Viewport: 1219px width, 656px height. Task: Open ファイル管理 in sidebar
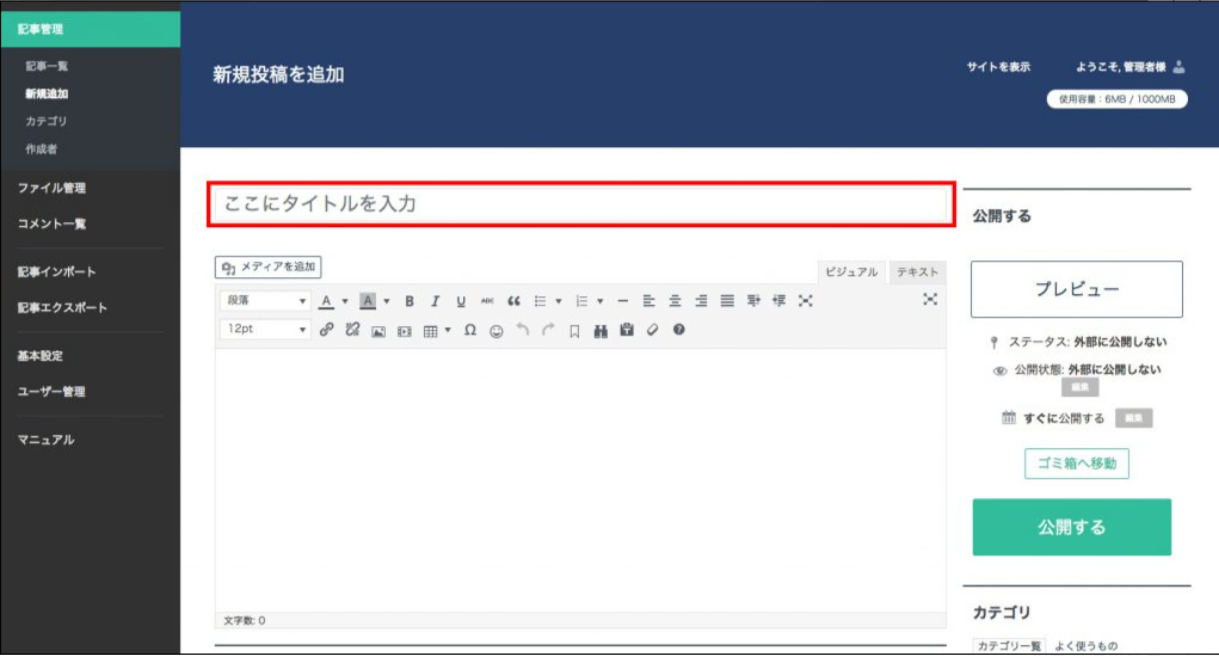pyautogui.click(x=51, y=188)
